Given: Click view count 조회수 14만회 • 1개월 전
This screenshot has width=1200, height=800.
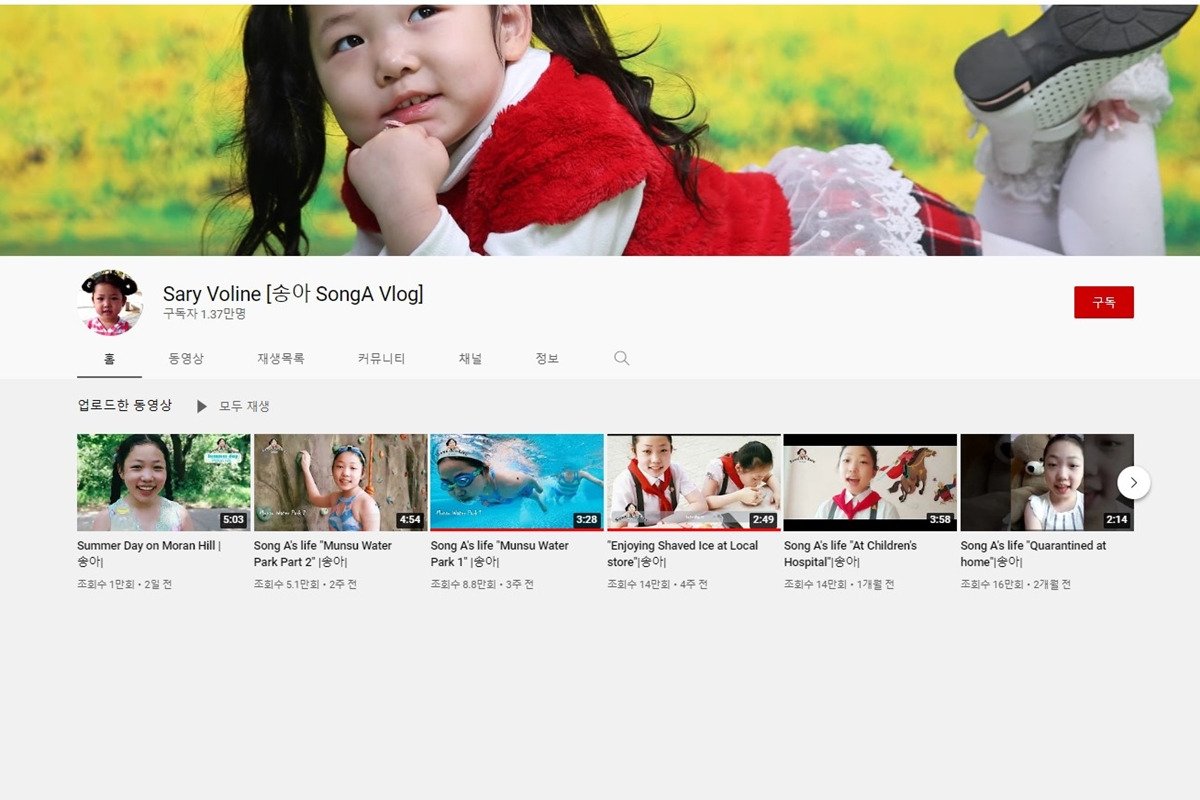Looking at the screenshot, I should point(839,584).
